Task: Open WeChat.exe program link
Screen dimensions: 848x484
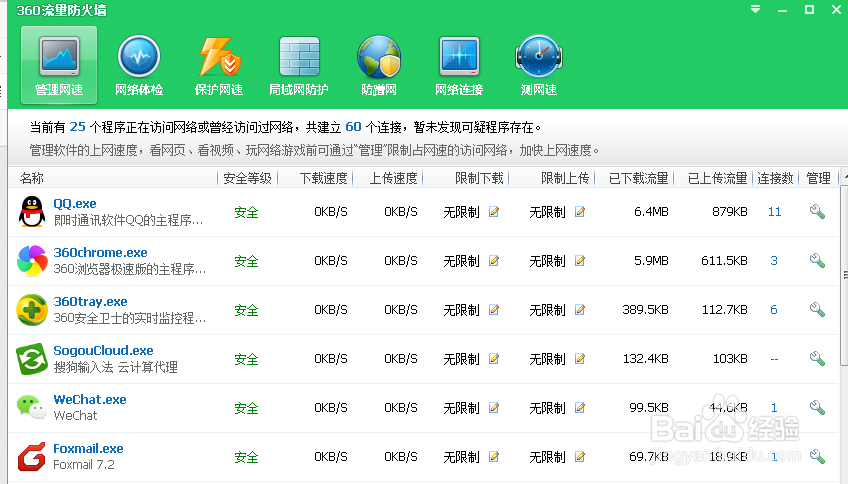Action: point(90,400)
